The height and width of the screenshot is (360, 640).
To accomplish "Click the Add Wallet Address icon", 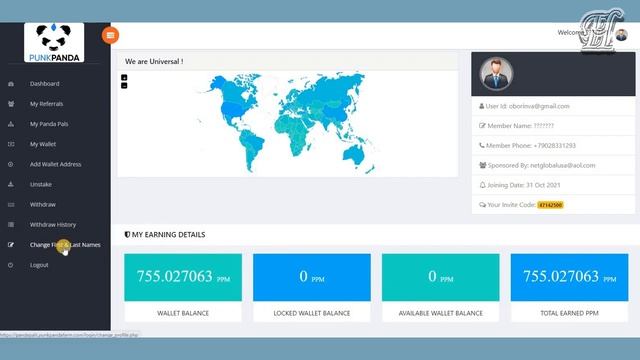I will [x=11, y=164].
